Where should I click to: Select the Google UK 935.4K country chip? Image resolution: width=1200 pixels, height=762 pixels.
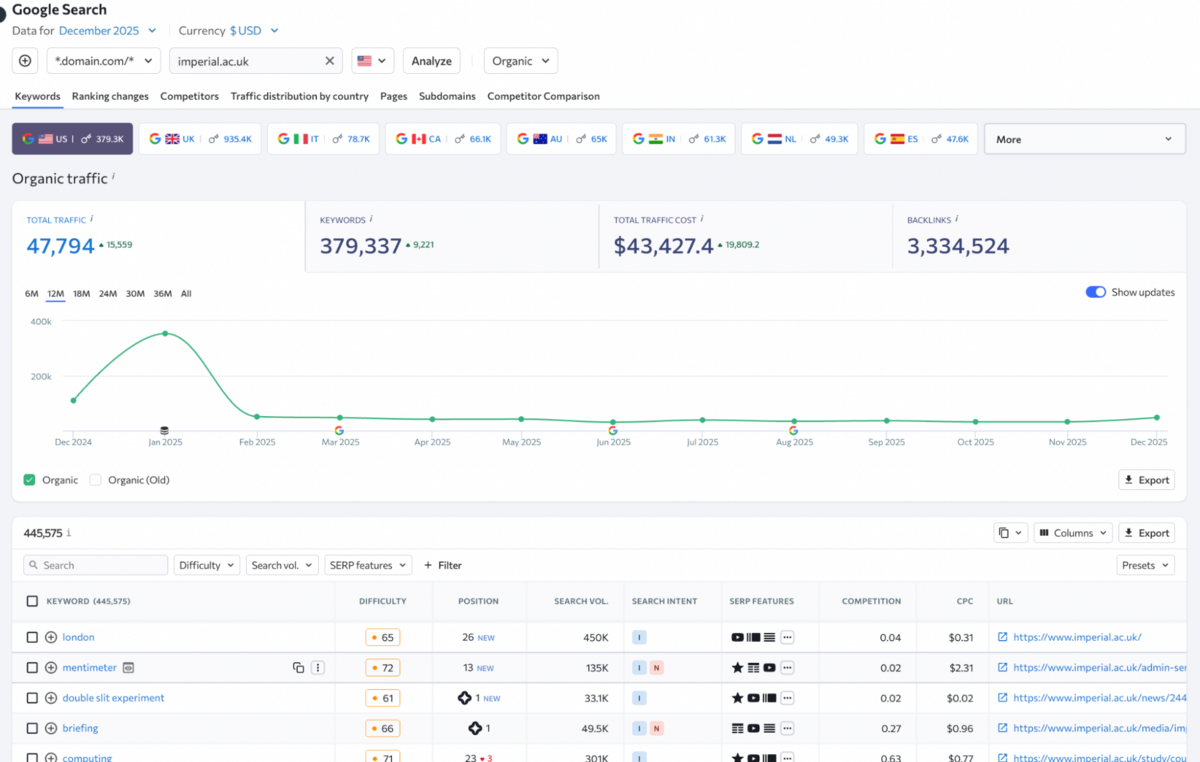tap(200, 139)
